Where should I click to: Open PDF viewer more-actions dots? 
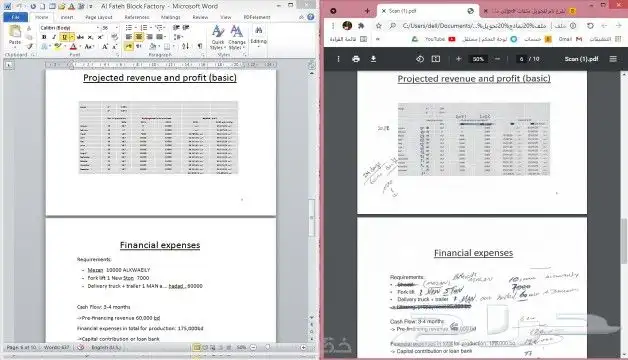[x=338, y=59]
